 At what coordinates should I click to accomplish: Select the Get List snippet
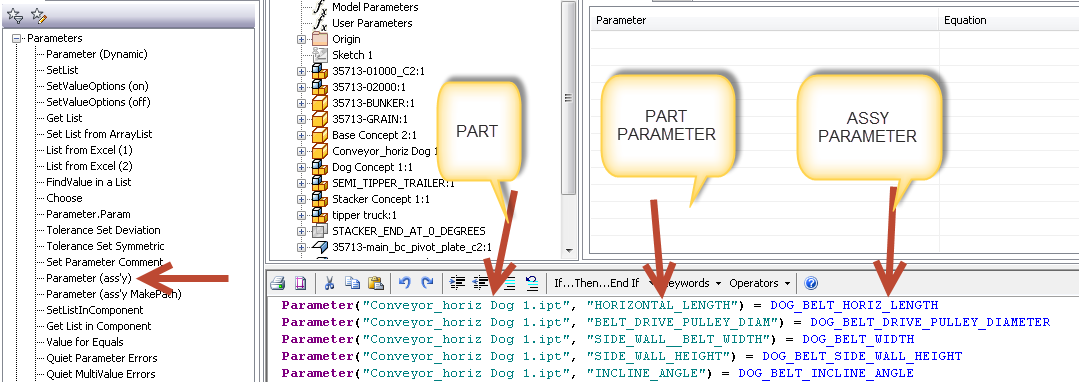click(x=64, y=118)
